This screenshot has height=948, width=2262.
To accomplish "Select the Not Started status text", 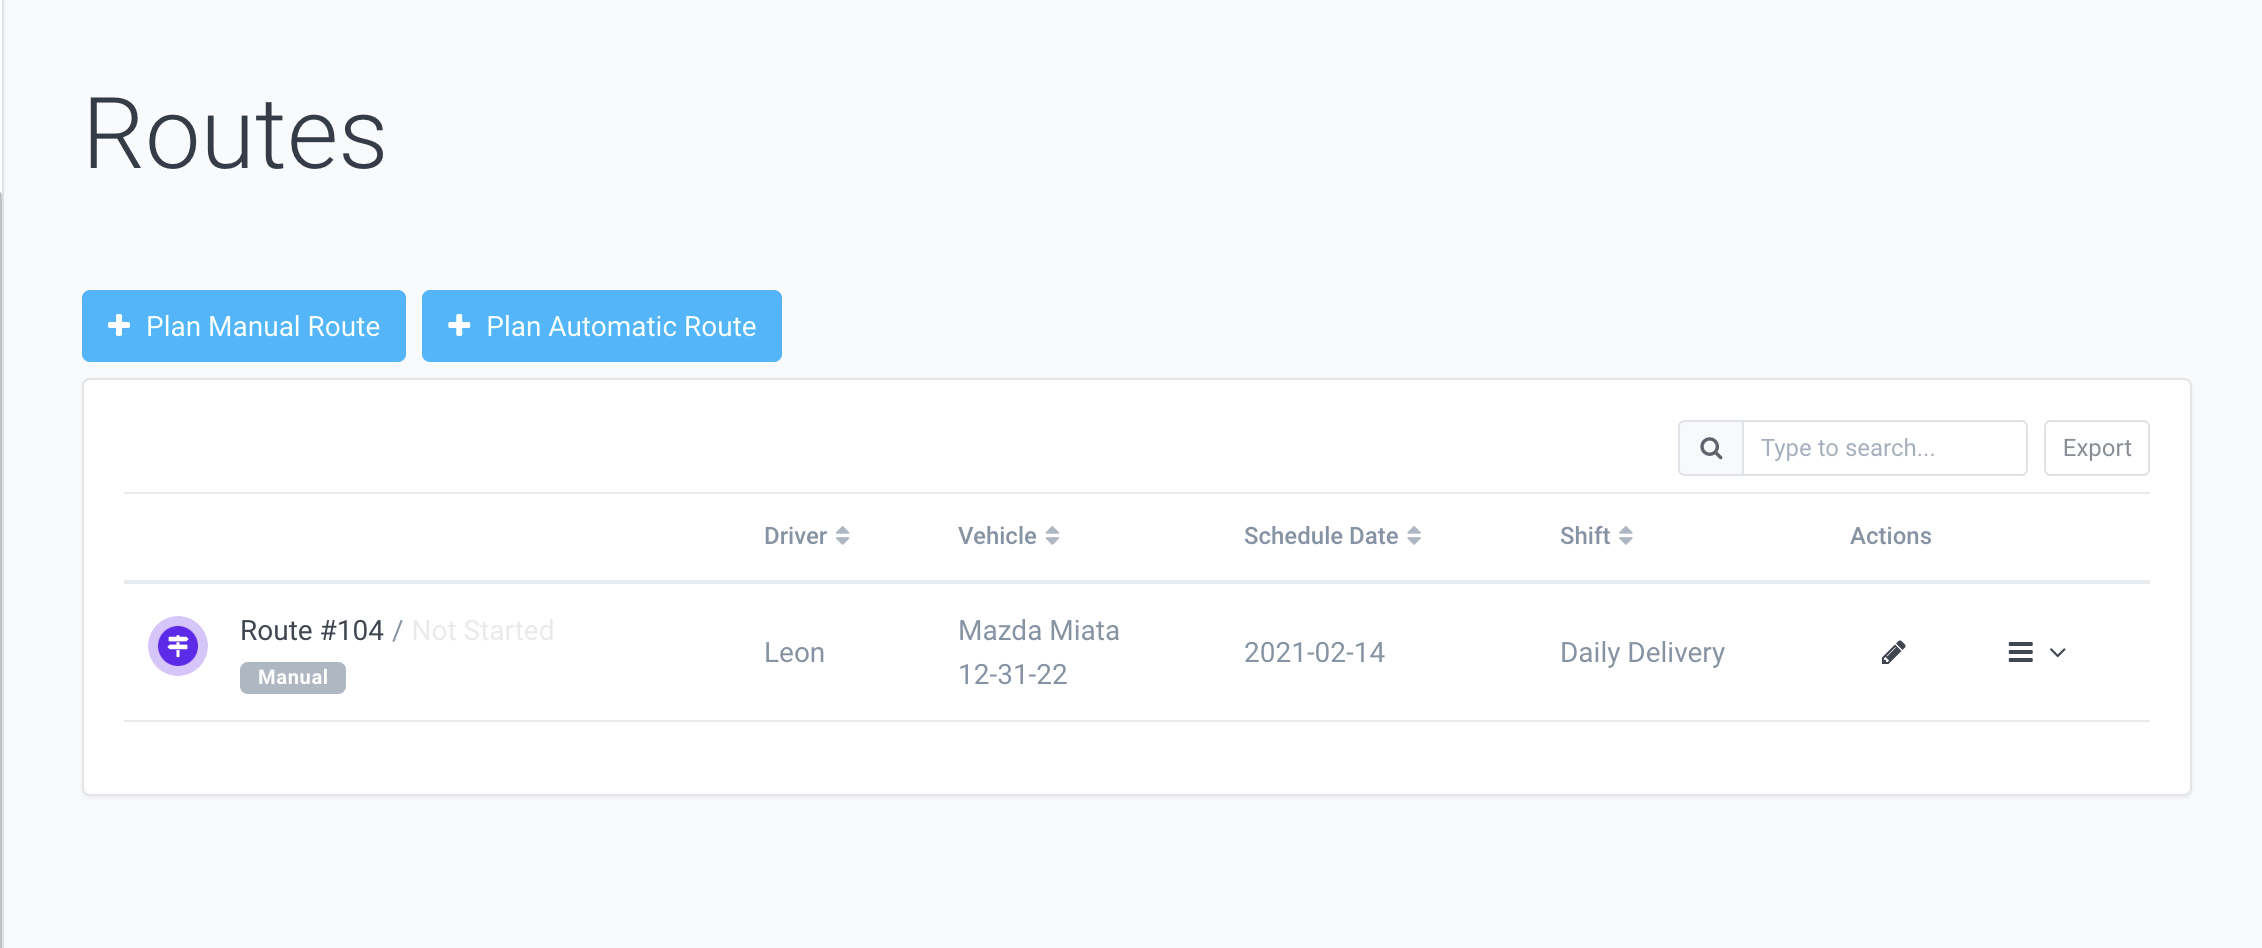I will (x=483, y=630).
